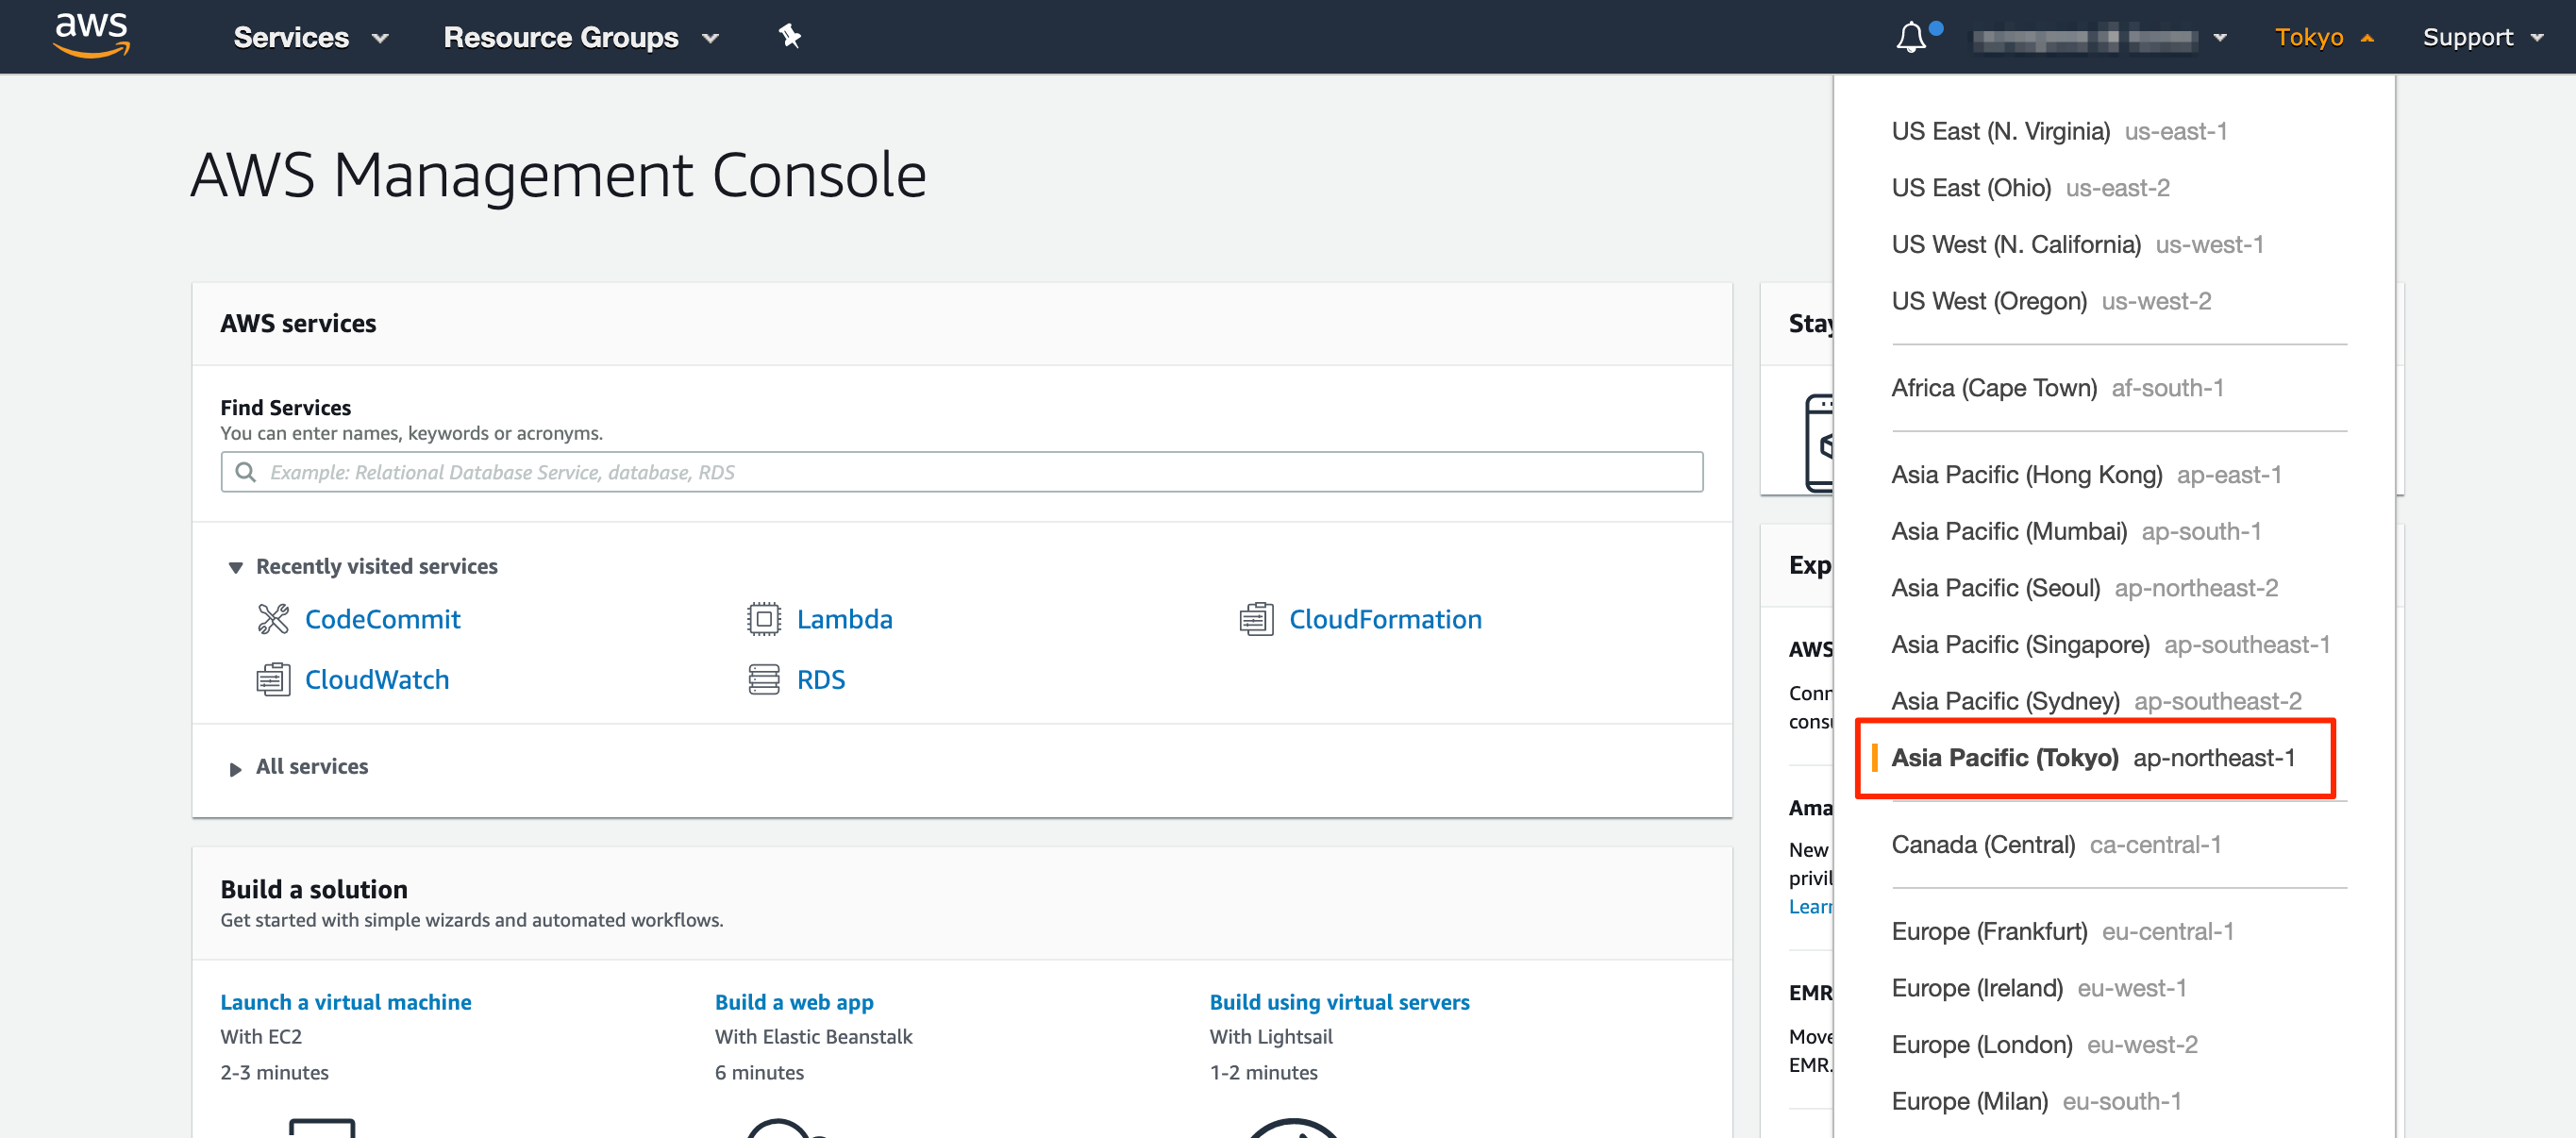Select Africa (Cape Town) region

pos(2057,388)
